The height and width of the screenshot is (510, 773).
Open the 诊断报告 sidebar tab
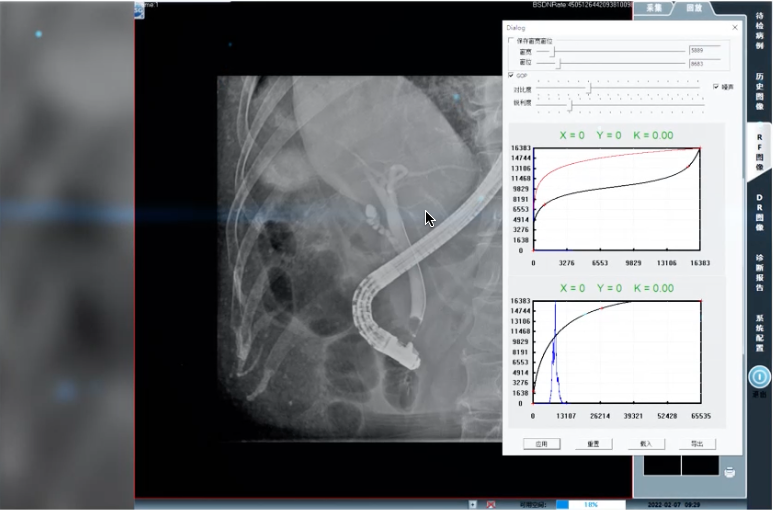[759, 272]
